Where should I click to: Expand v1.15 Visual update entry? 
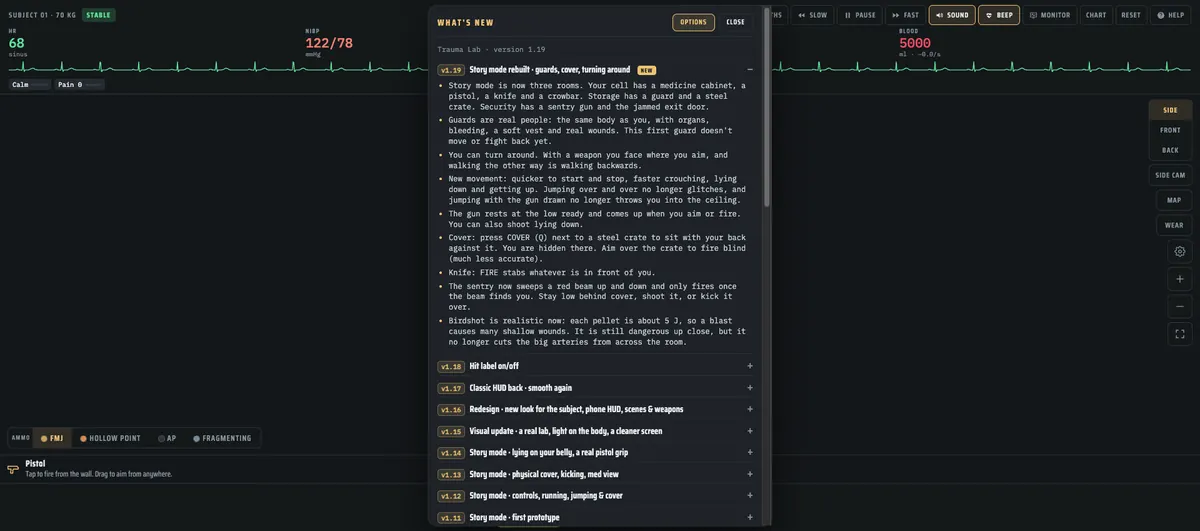[596, 431]
